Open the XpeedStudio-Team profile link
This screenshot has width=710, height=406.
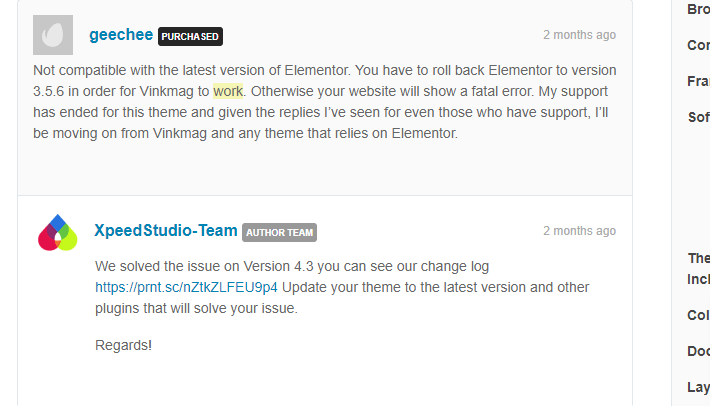[166, 230]
